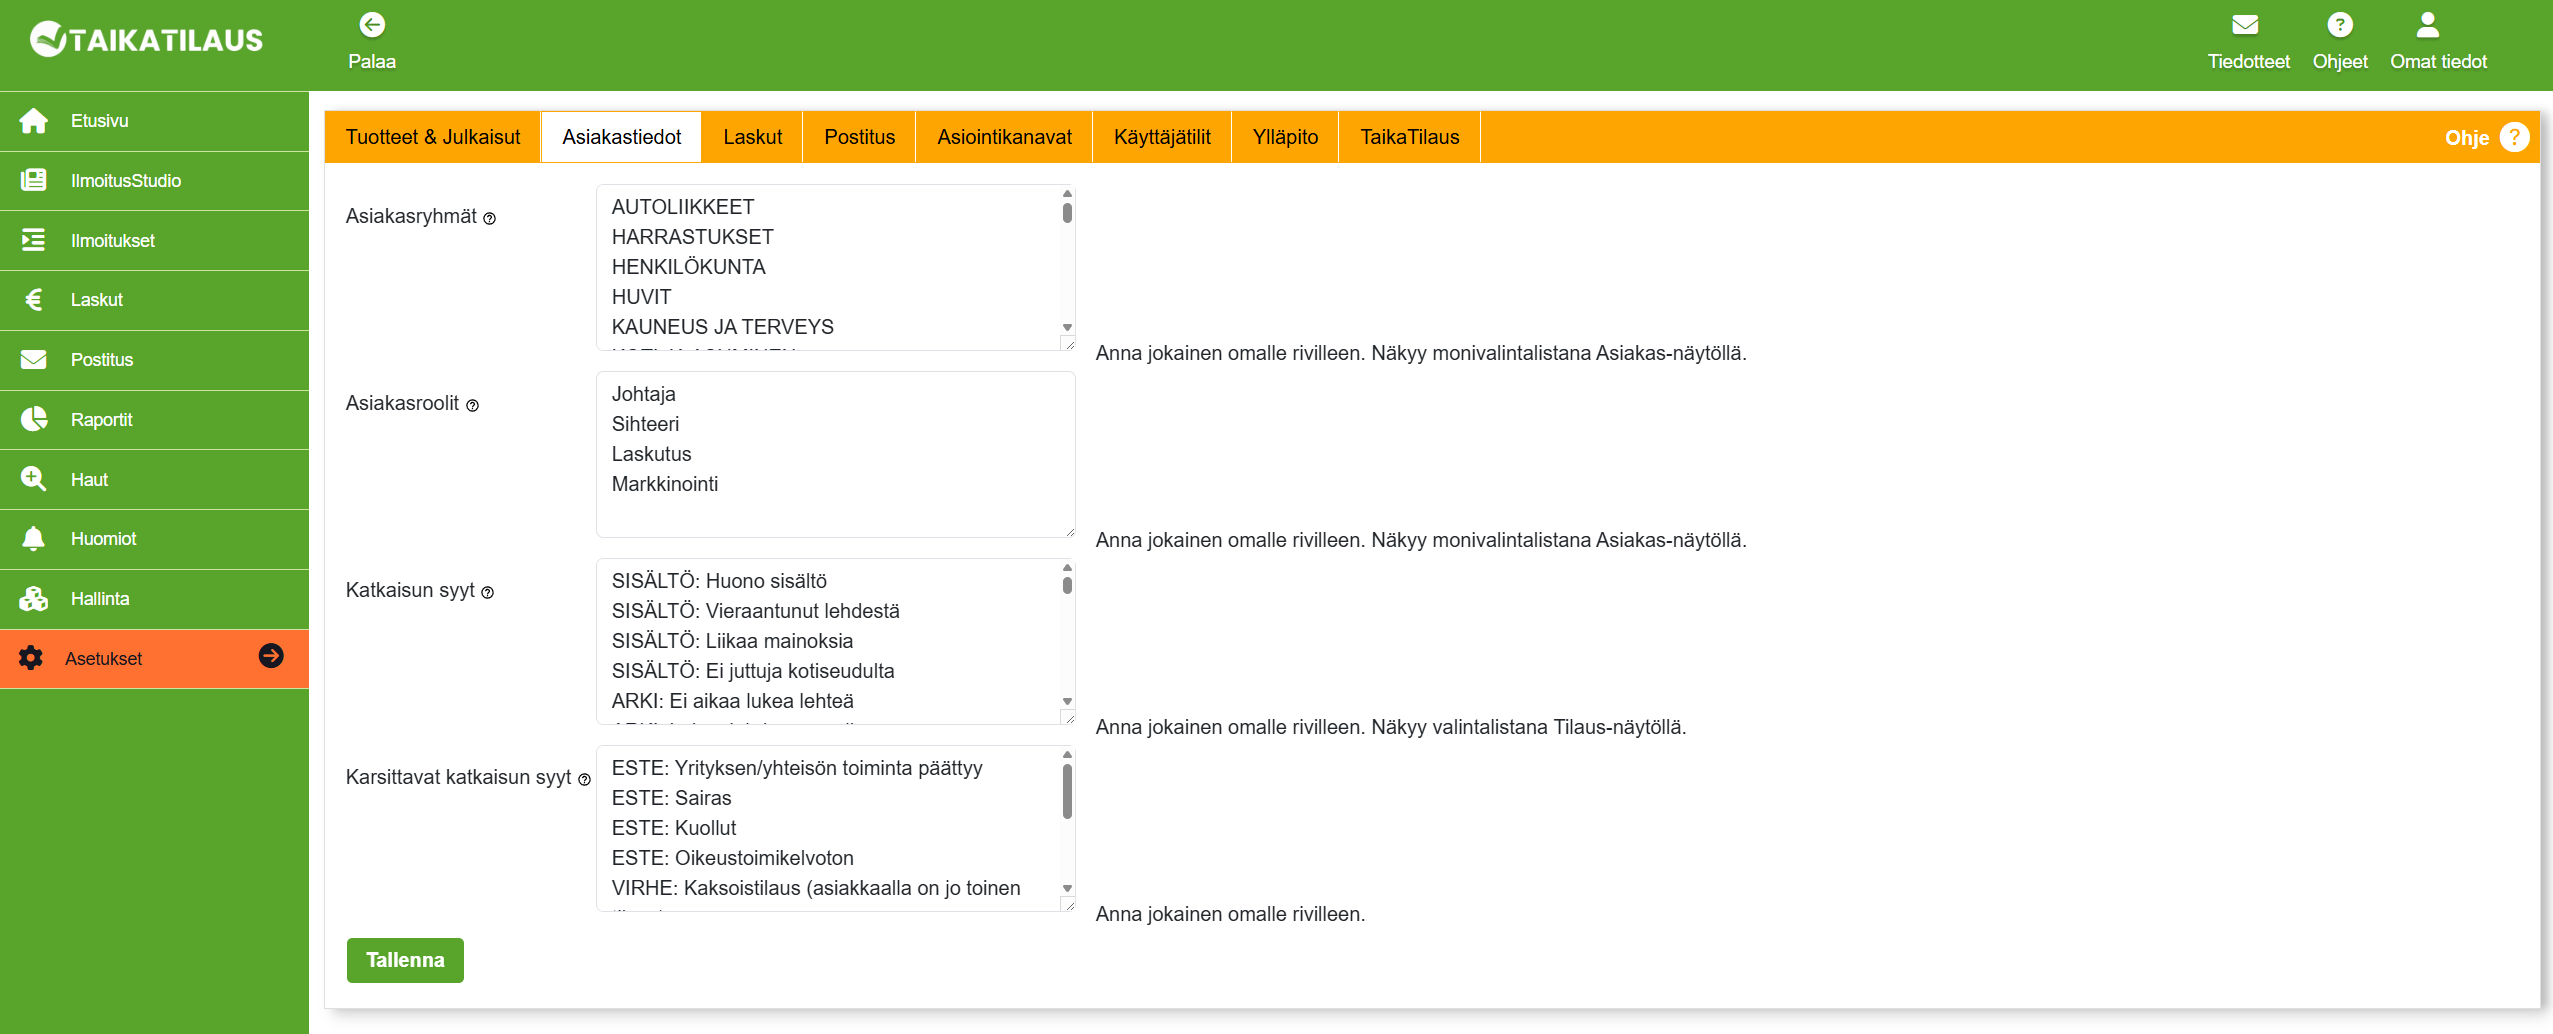The height and width of the screenshot is (1034, 2553).
Task: Open Raportit pie chart icon
Action: (34, 420)
